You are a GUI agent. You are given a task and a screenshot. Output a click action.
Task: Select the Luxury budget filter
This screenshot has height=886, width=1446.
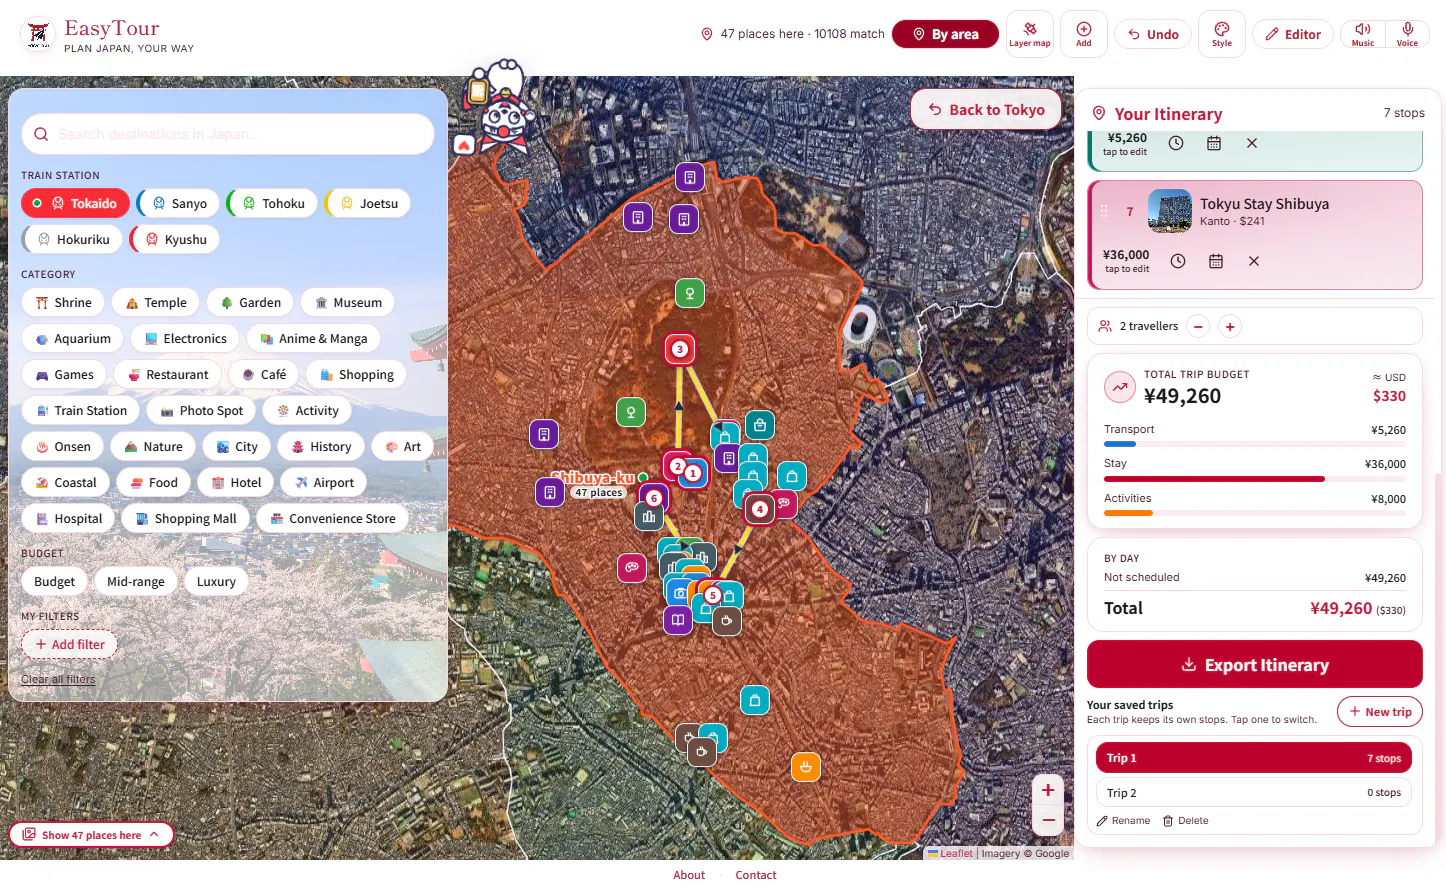point(216,582)
